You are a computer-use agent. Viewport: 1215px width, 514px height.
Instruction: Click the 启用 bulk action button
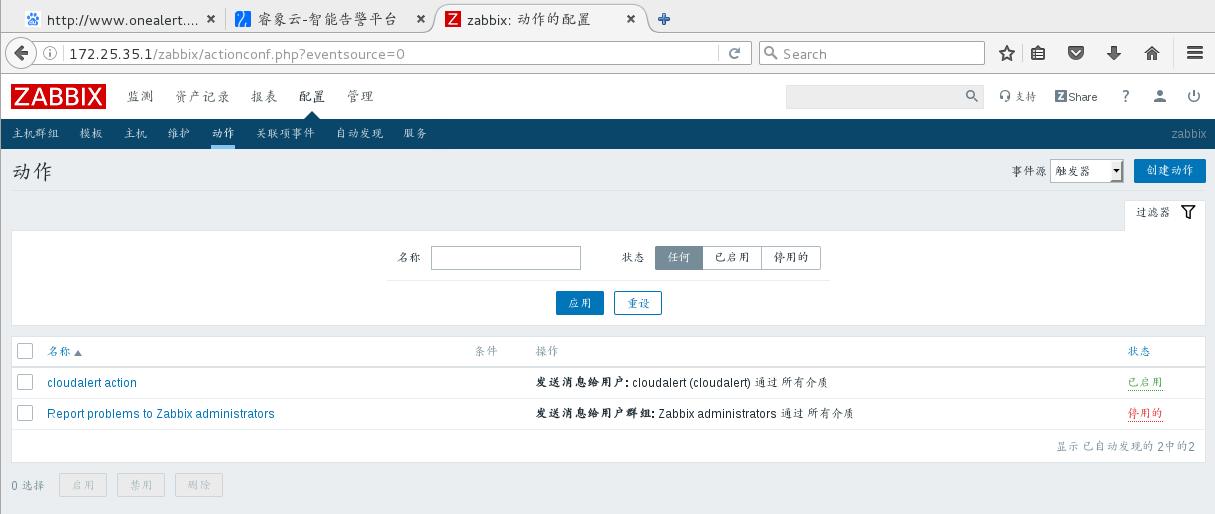click(x=83, y=485)
